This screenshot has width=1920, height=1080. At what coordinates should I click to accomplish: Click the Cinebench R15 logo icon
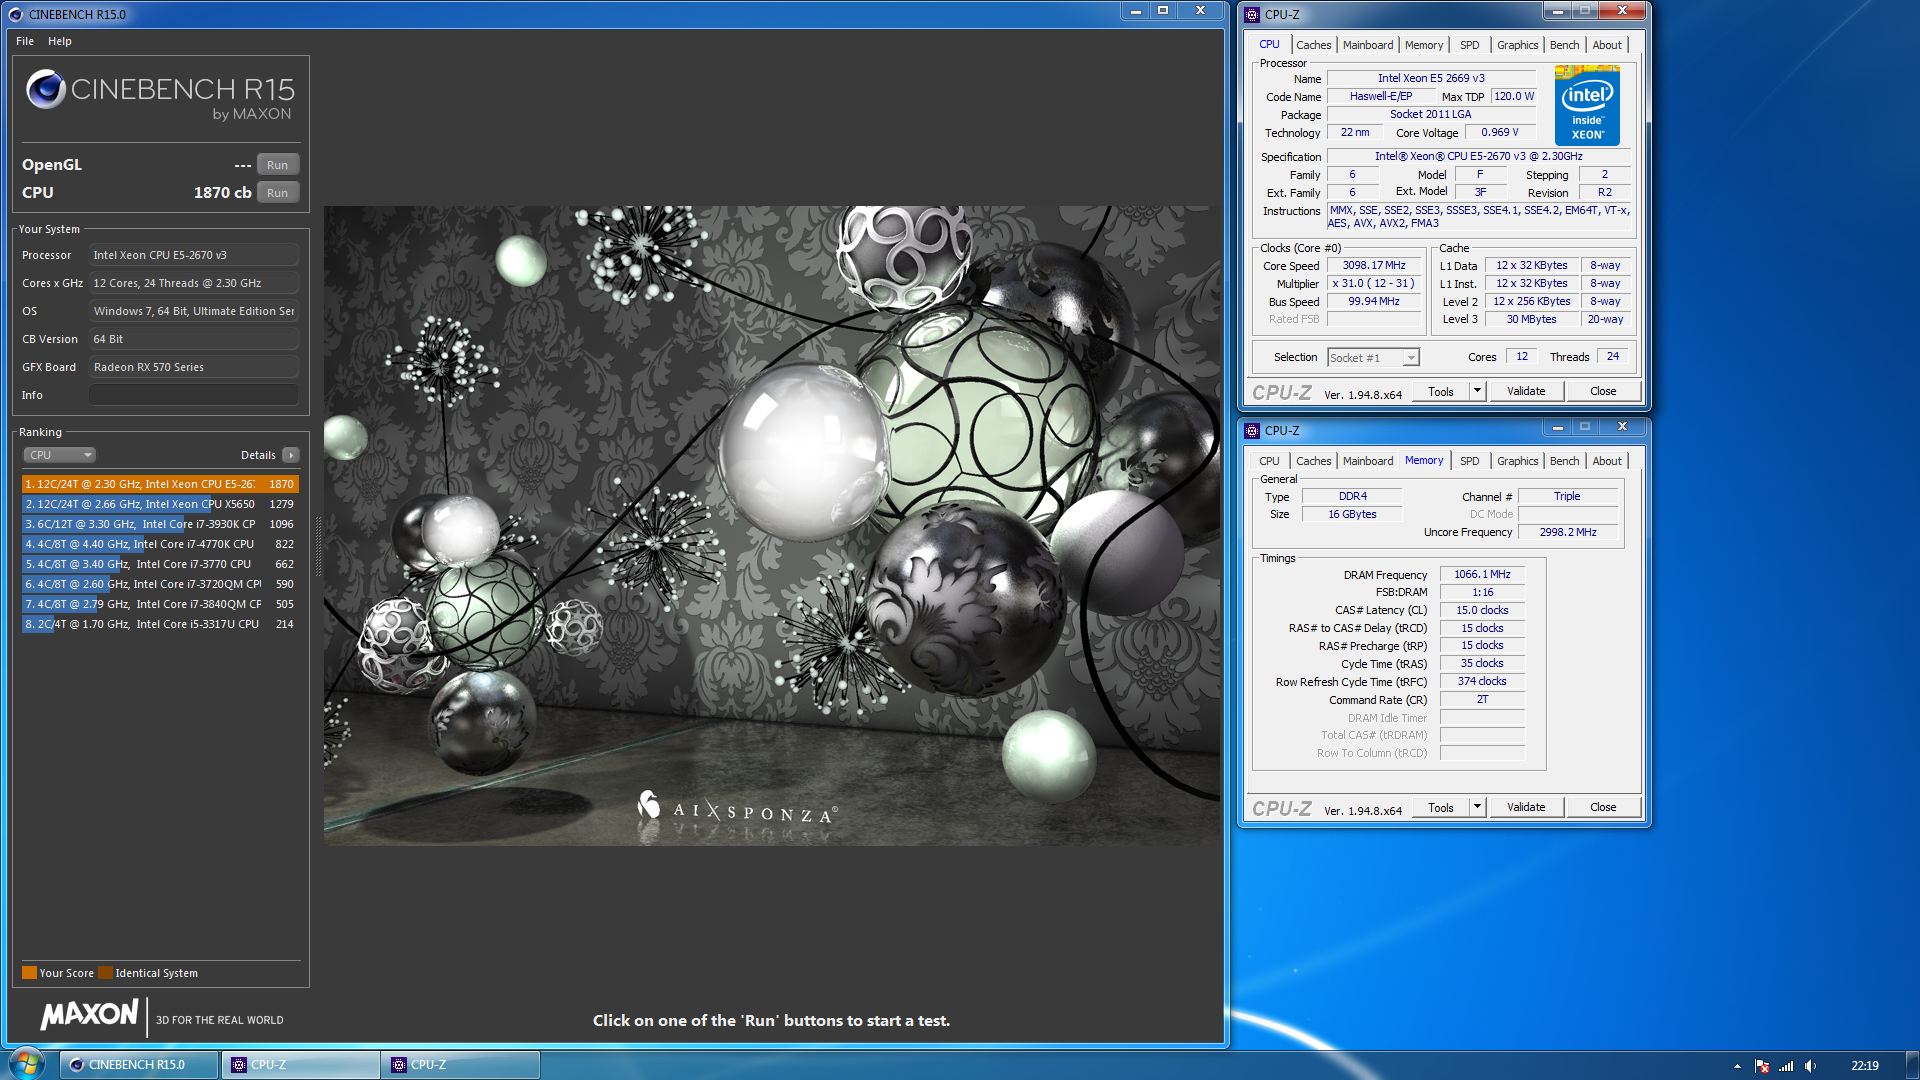coord(46,89)
